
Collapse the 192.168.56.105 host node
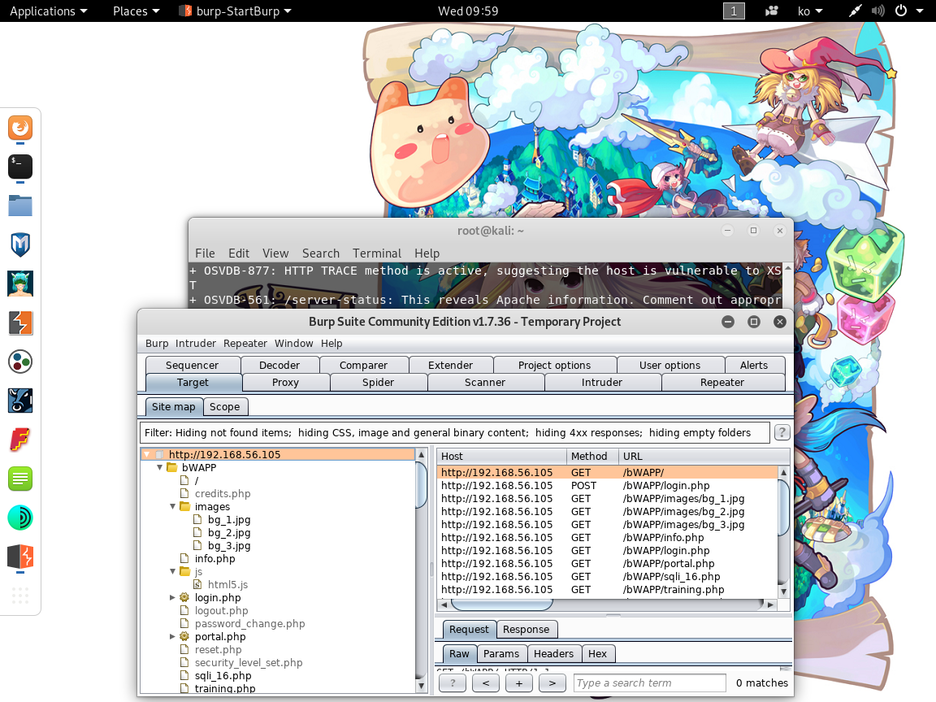click(147, 454)
